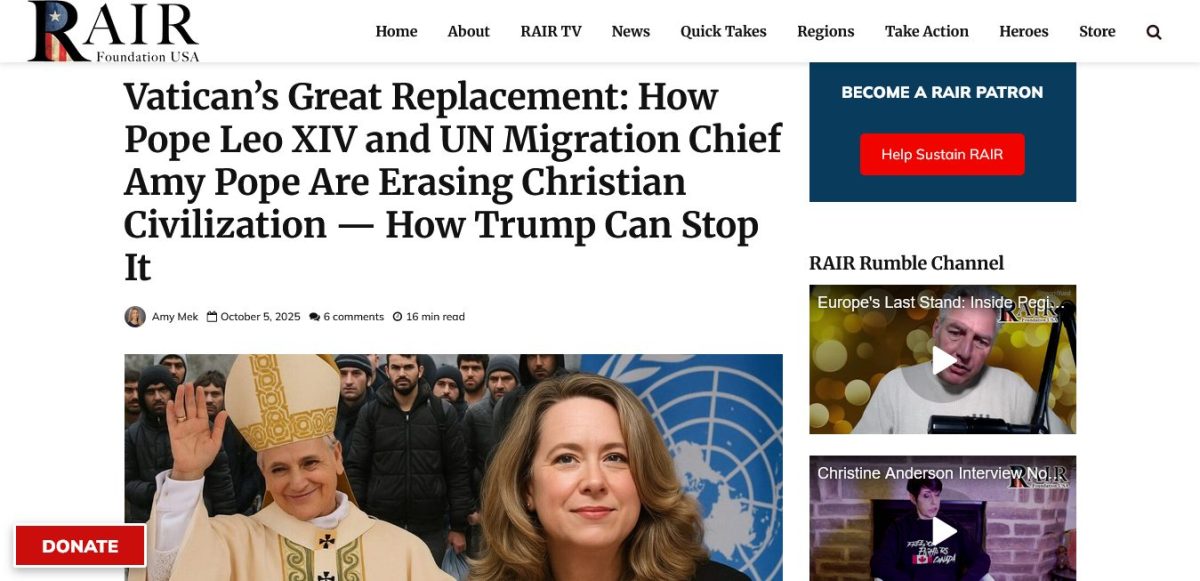Expand the Regions menu

click(x=826, y=31)
